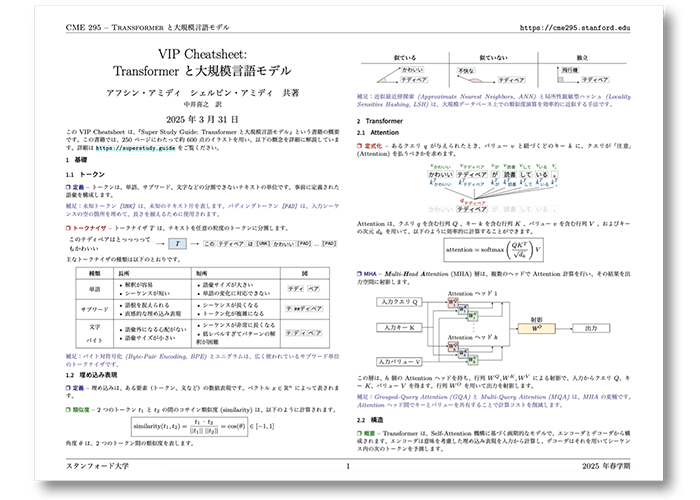The image size is (700, 500).
Task: Click table cell '語彙外になる心配がない'
Action: click(155, 329)
